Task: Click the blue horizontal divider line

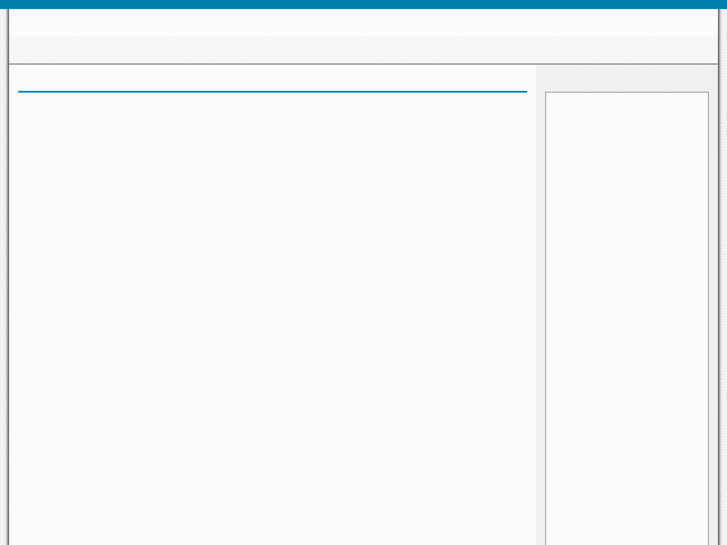Action: point(272,92)
